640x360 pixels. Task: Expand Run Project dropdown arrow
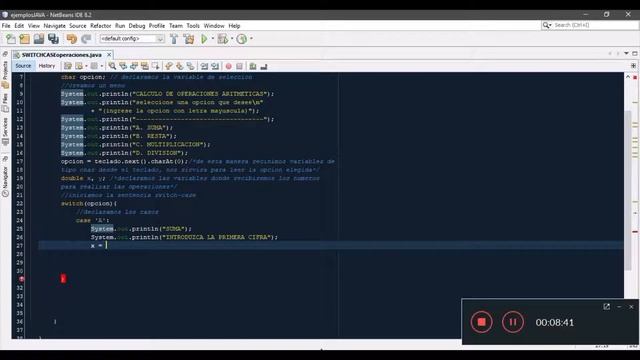pyautogui.click(x=213, y=39)
